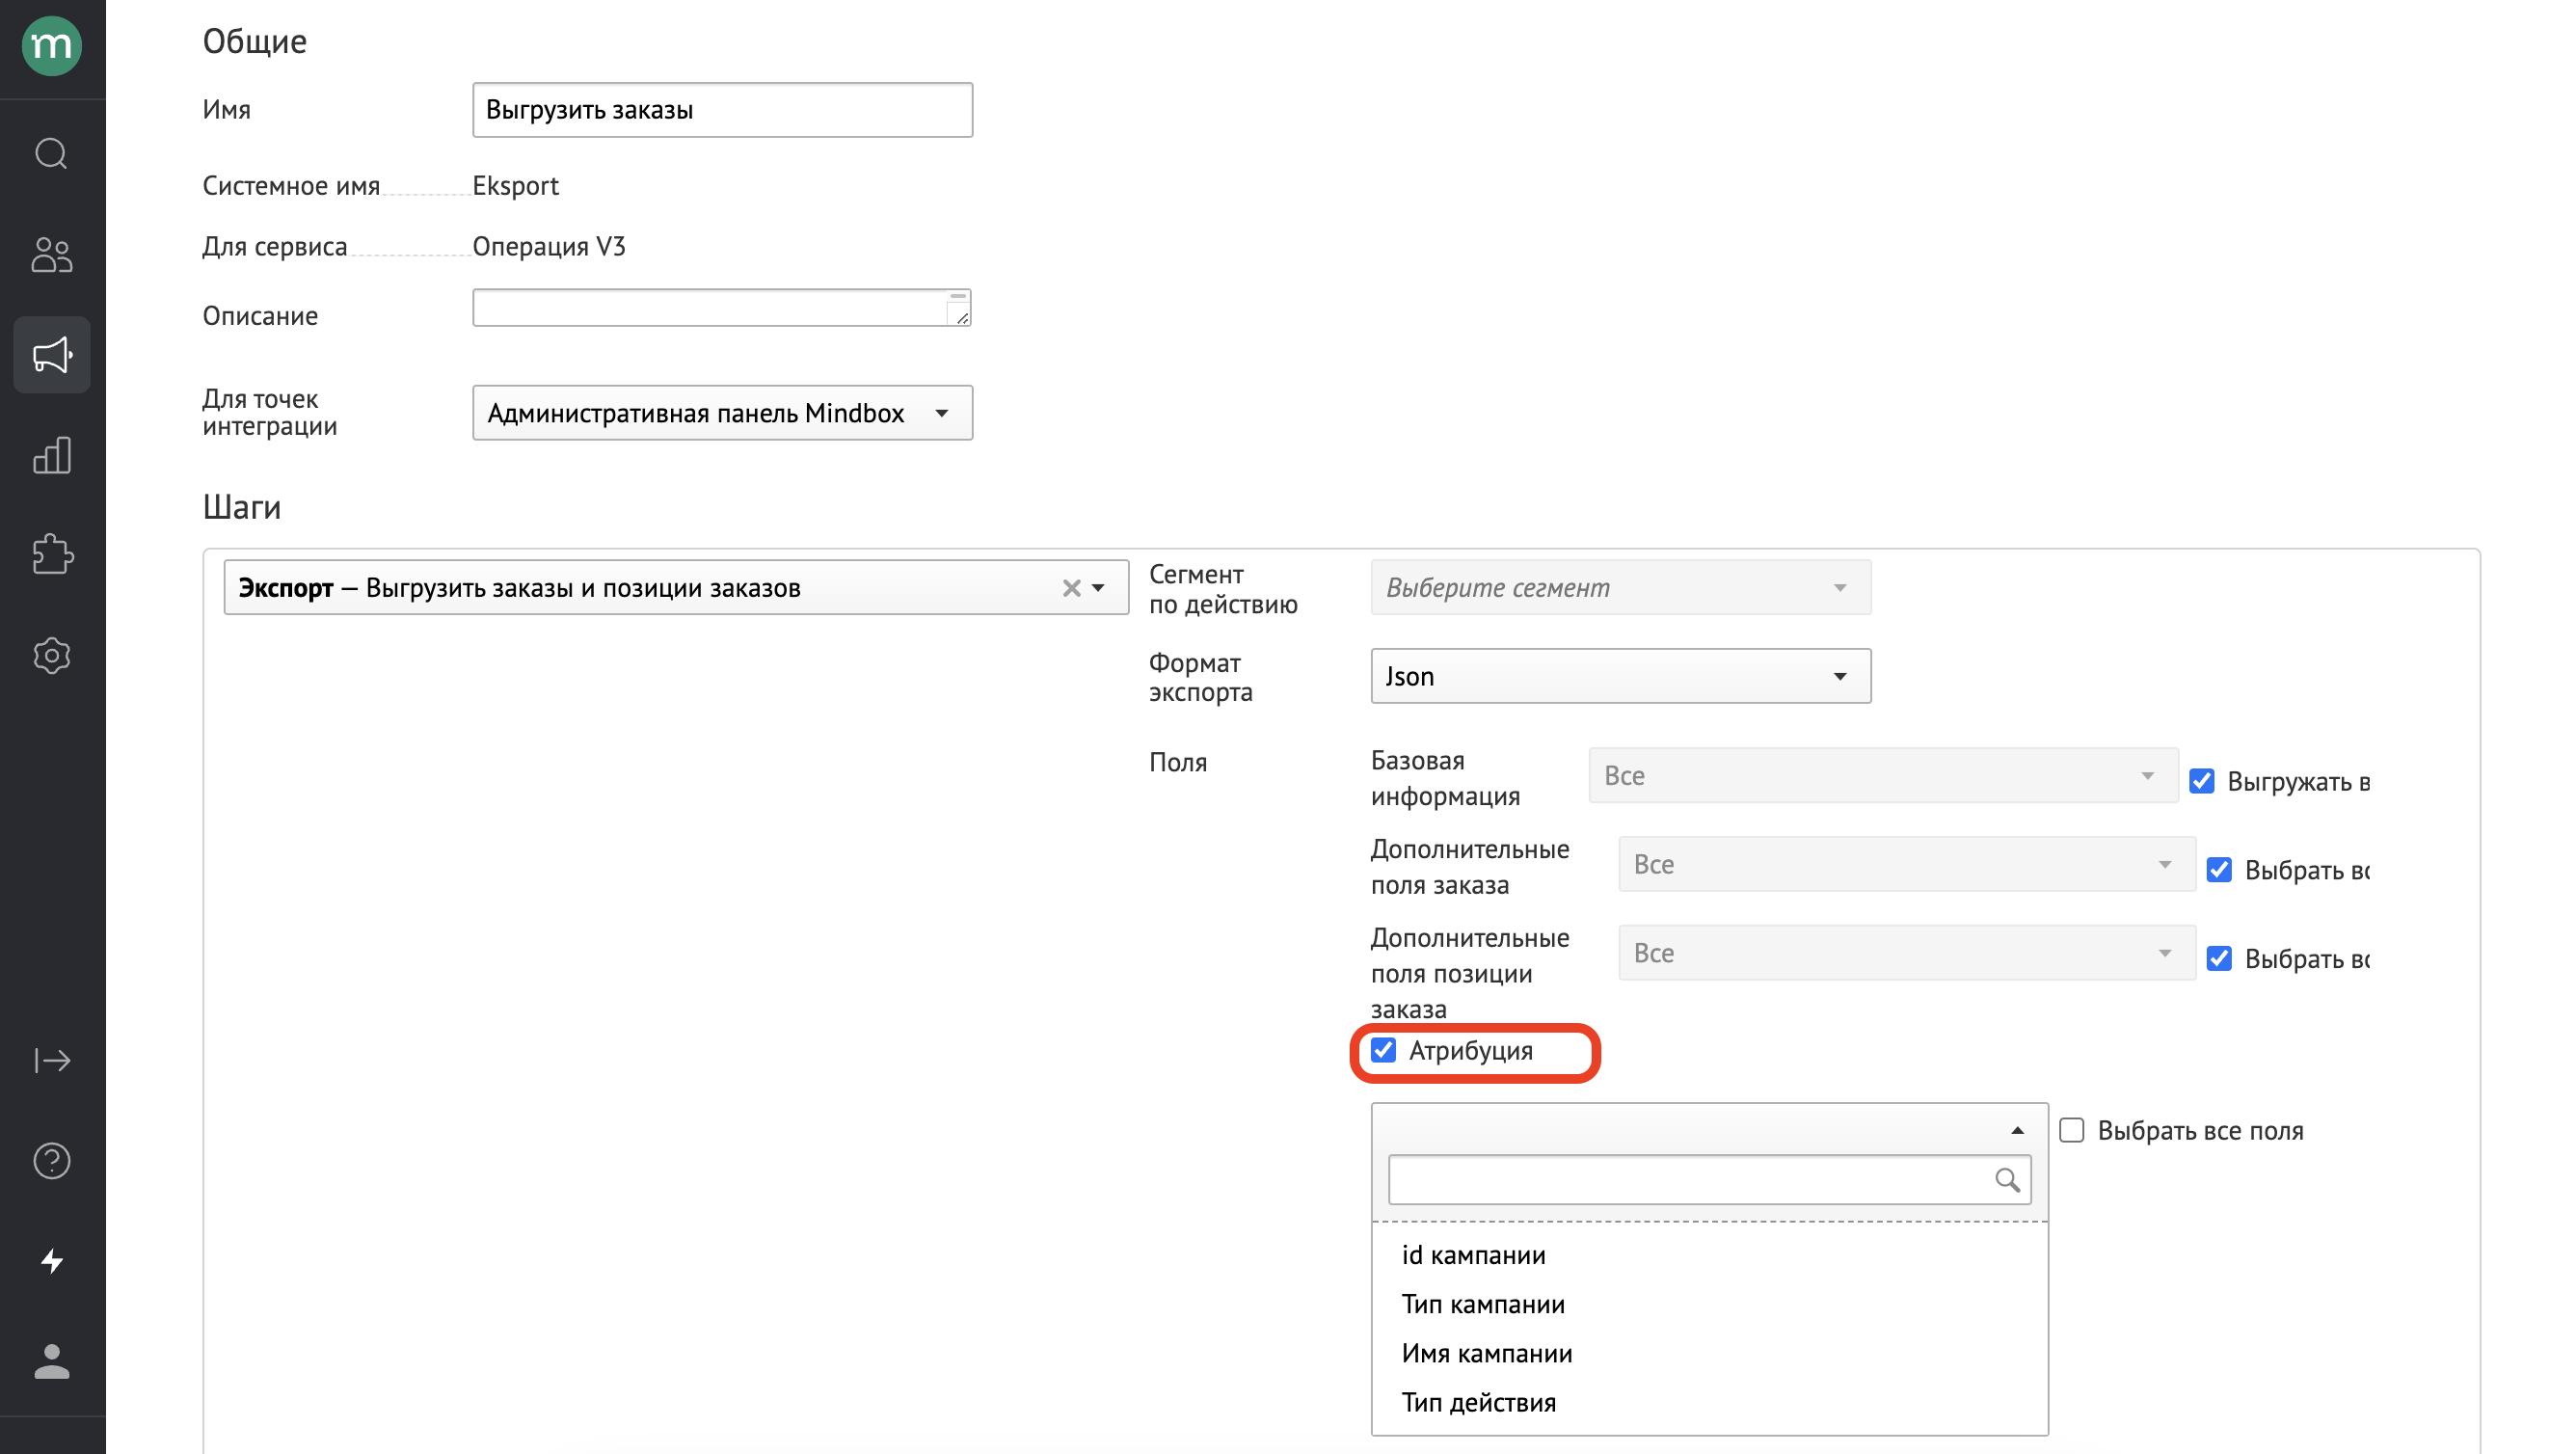Open the reports bar chart icon
Screen dimensions: 2576x1454
[x=52, y=455]
